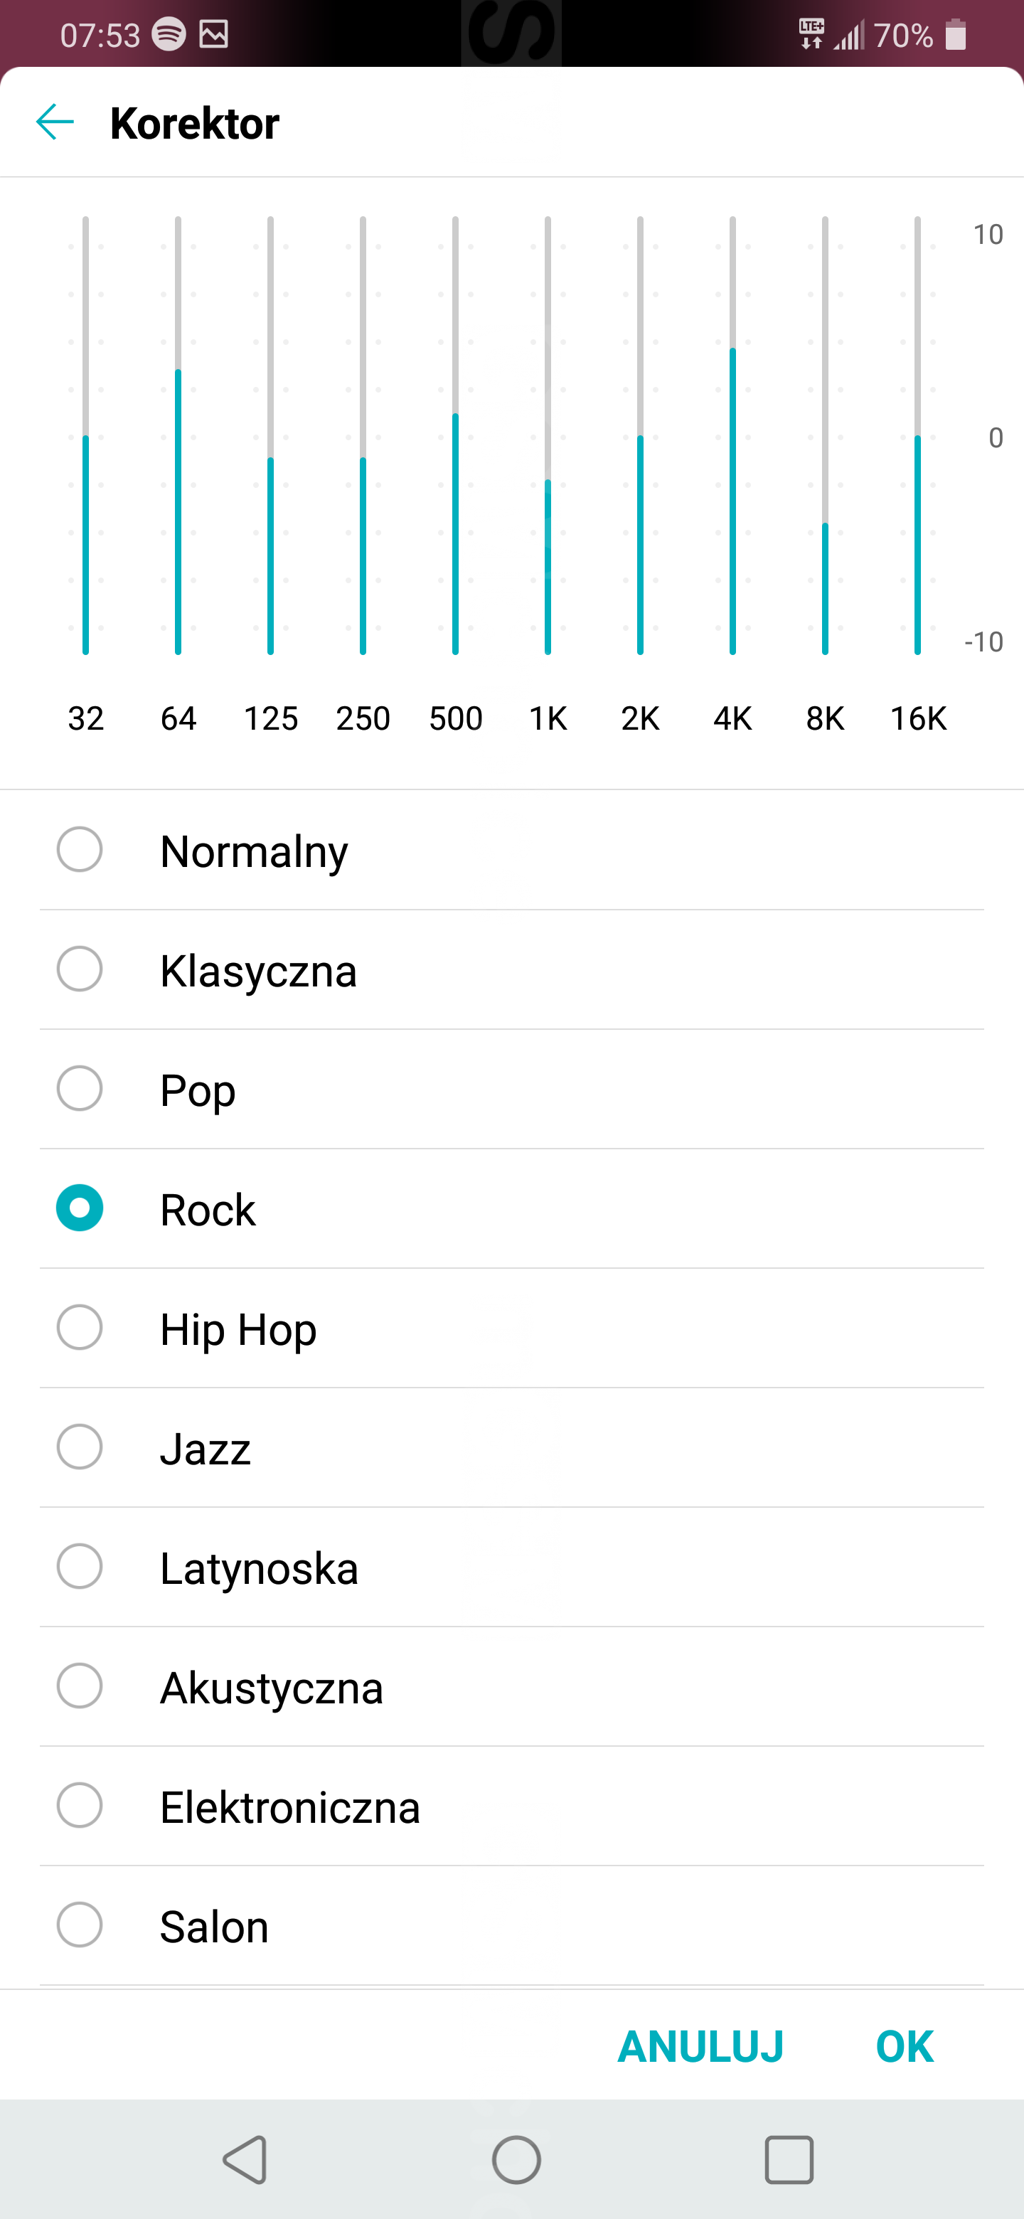Select the Pop equalizer preset
The image size is (1024, 2219).
pyautogui.click(x=80, y=1089)
